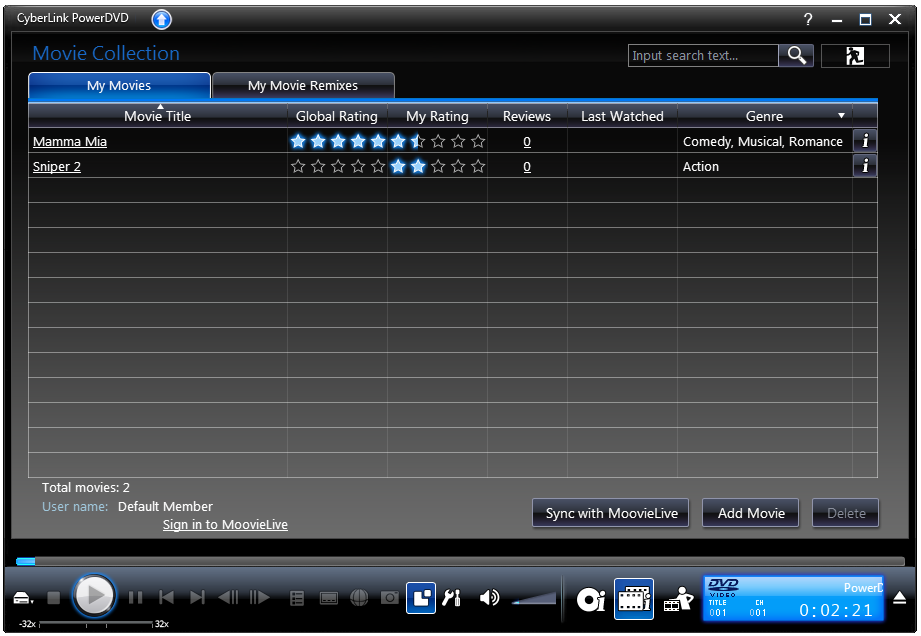Image resolution: width=921 pixels, height=636 pixels.
Task: Switch to My Movies tab
Action: [x=119, y=85]
